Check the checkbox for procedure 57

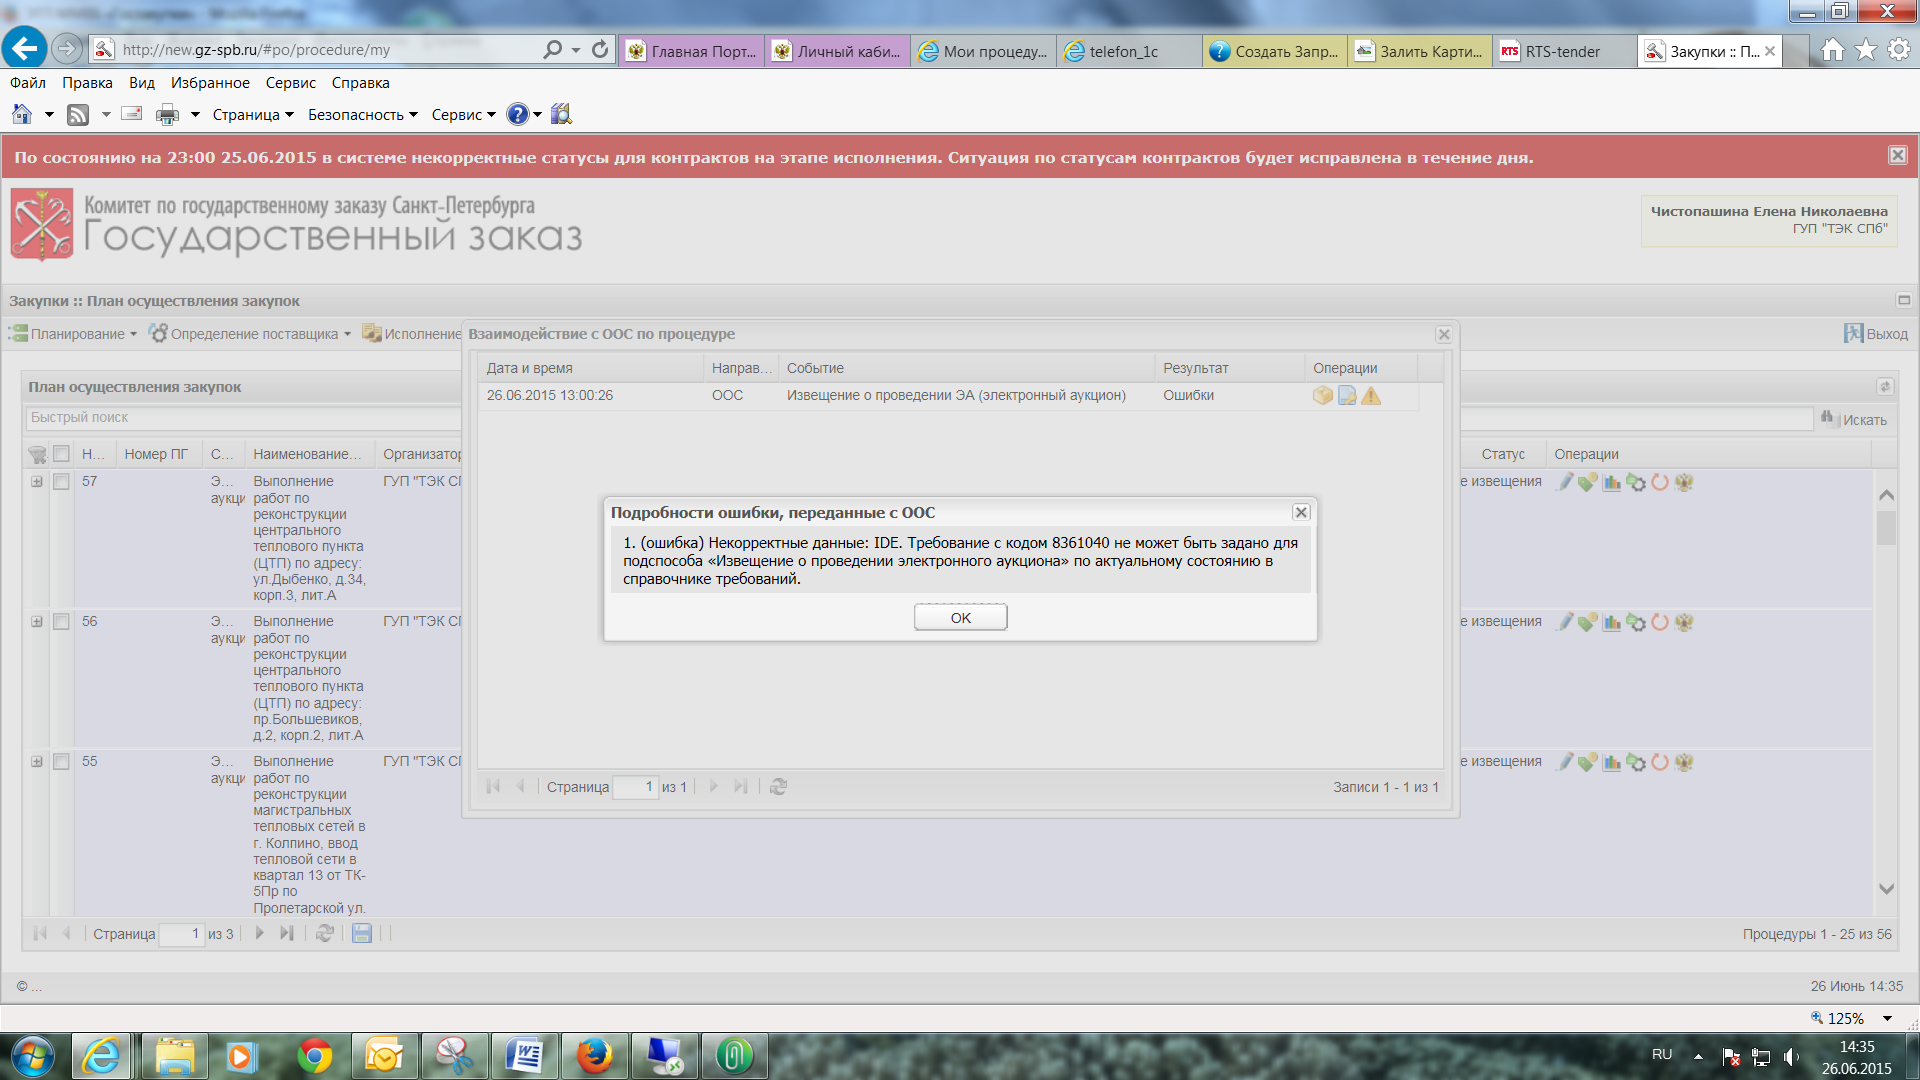pyautogui.click(x=61, y=482)
